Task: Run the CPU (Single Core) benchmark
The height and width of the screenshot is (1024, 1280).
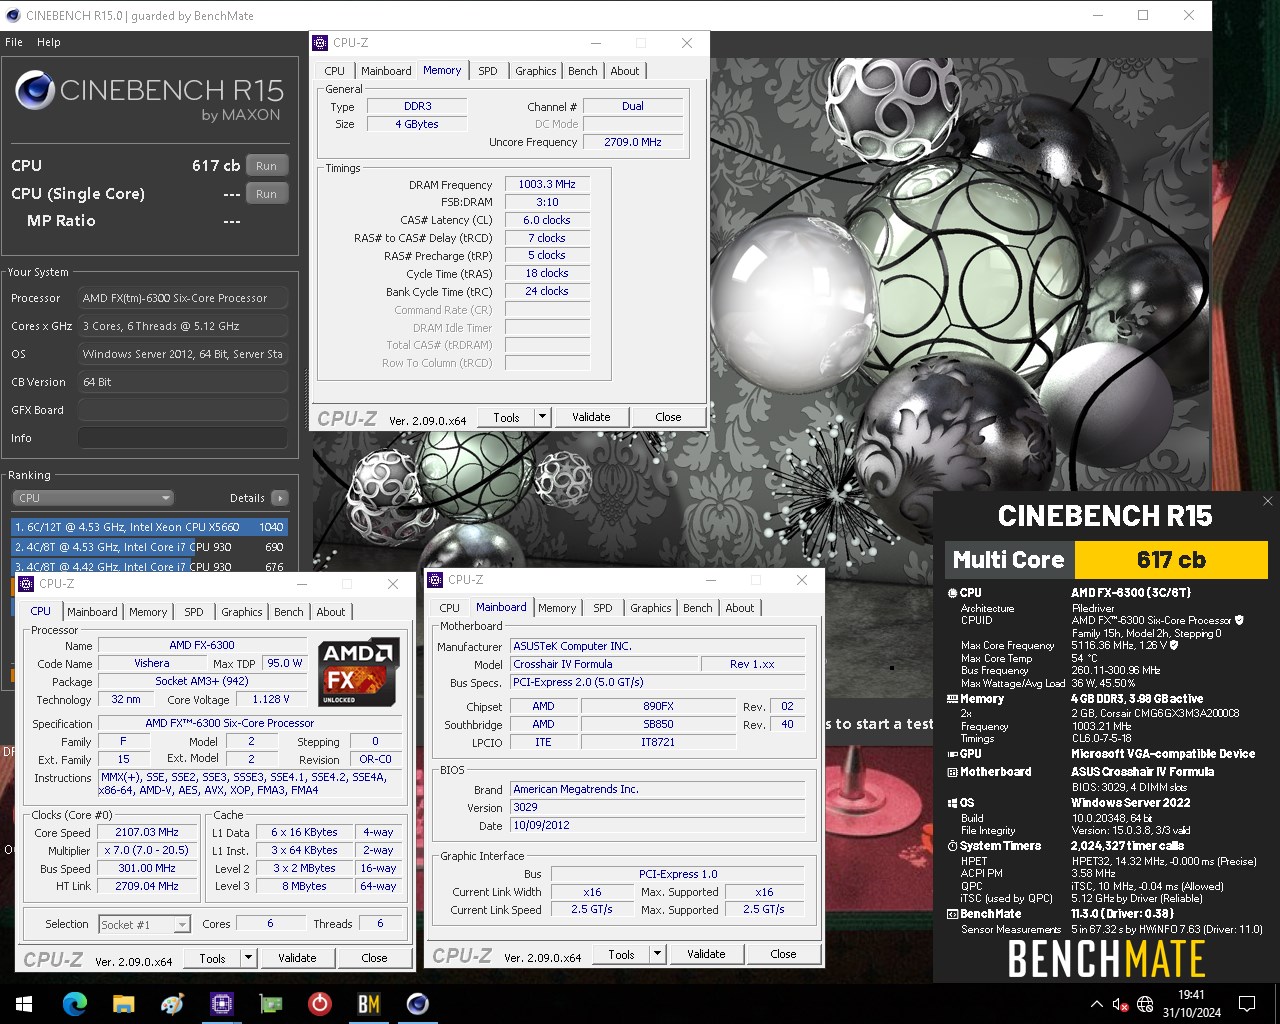Action: pyautogui.click(x=266, y=194)
